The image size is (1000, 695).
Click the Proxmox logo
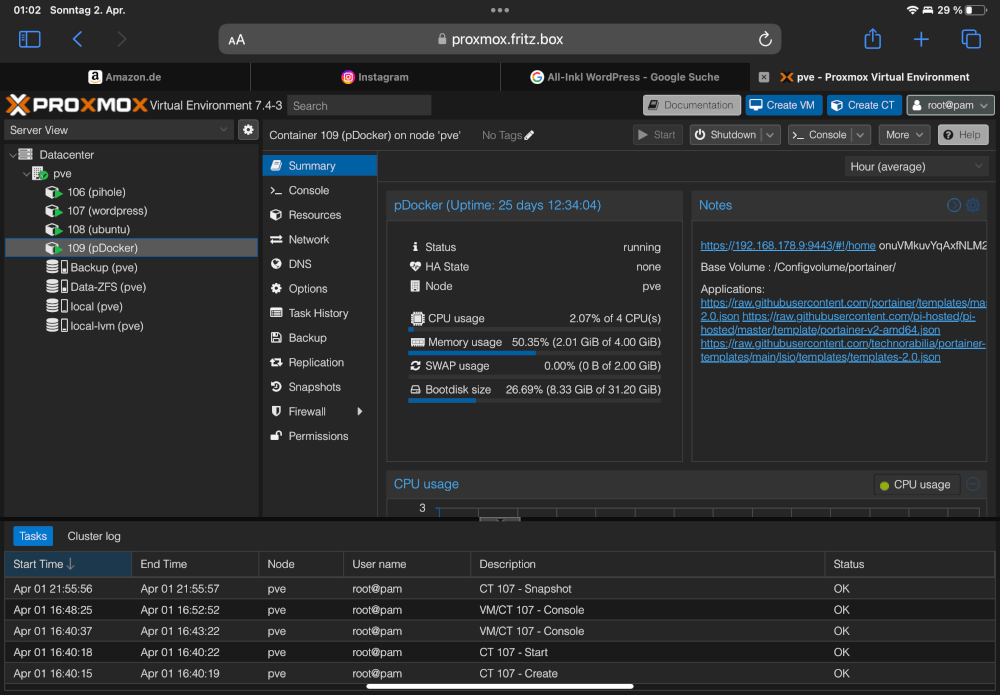(x=77, y=105)
